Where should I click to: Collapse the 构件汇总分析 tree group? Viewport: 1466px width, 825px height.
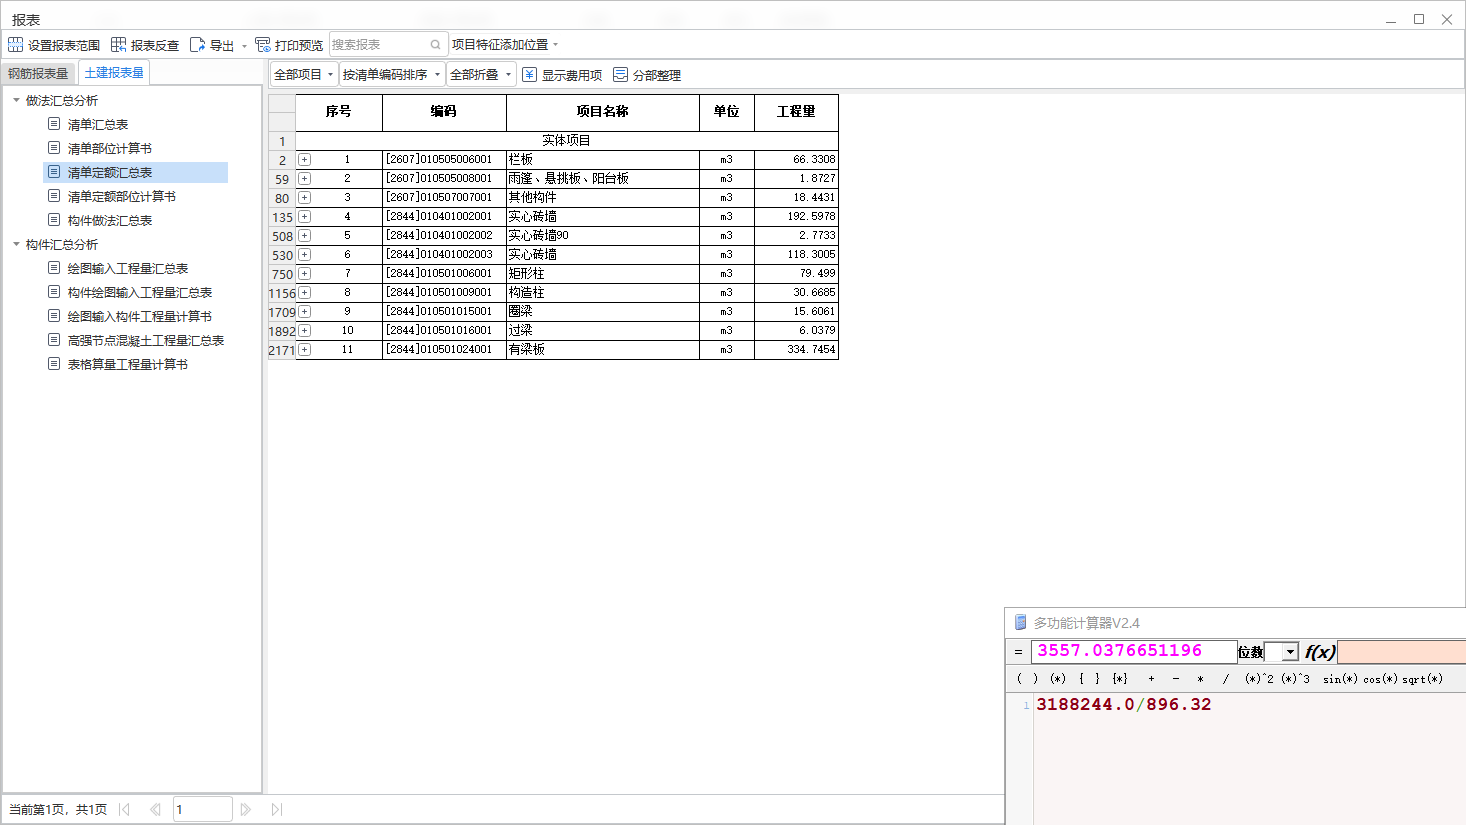[x=16, y=244]
